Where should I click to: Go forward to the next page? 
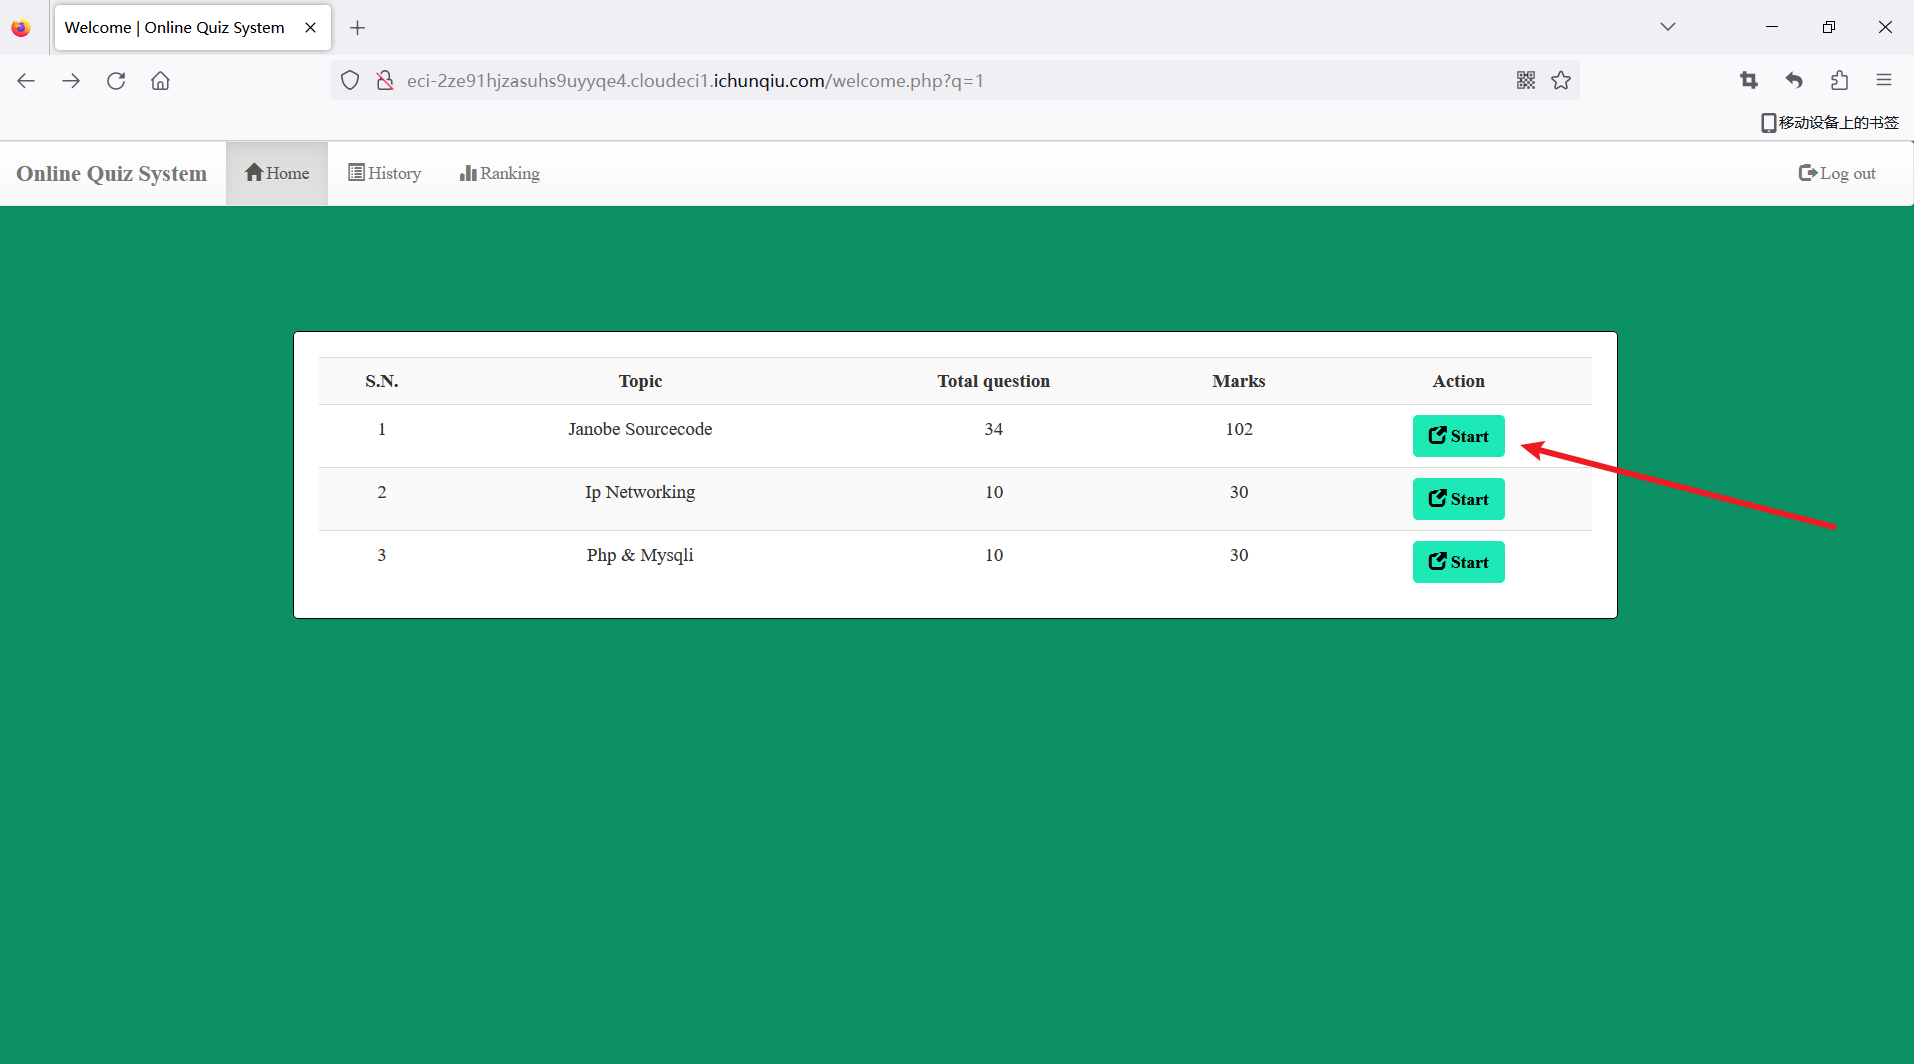(71, 80)
